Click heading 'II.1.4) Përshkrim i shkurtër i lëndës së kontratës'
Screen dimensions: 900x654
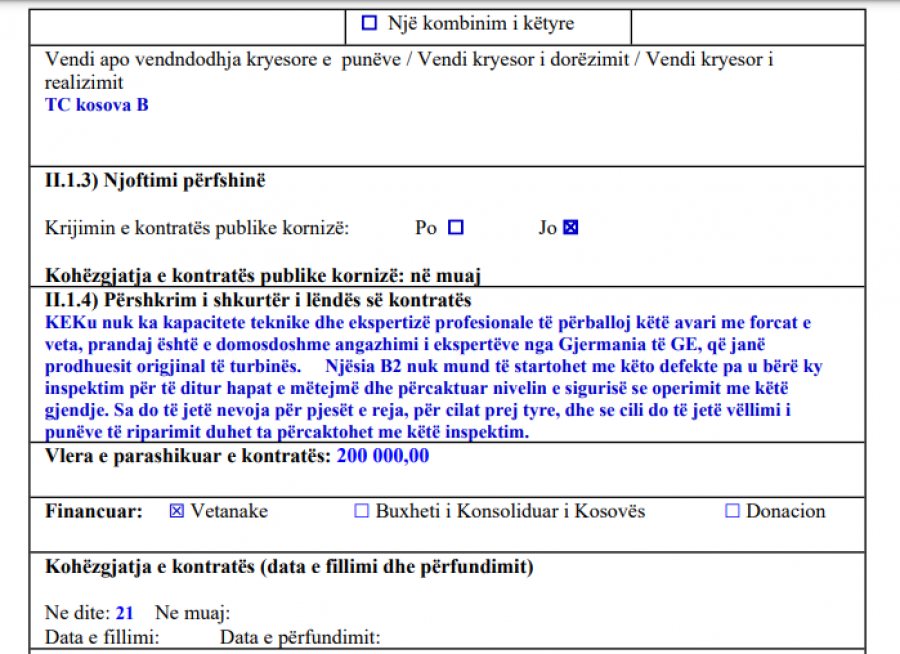click(258, 300)
